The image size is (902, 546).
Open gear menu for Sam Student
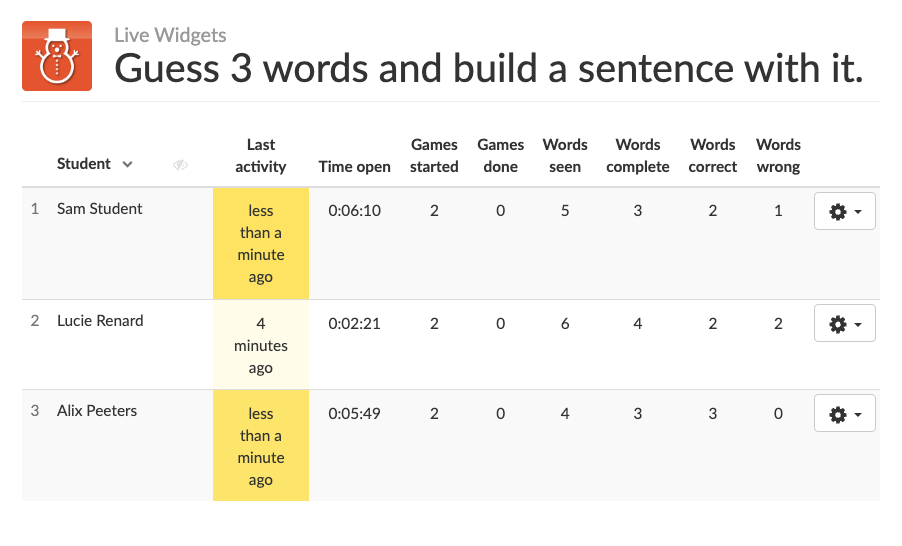844,212
